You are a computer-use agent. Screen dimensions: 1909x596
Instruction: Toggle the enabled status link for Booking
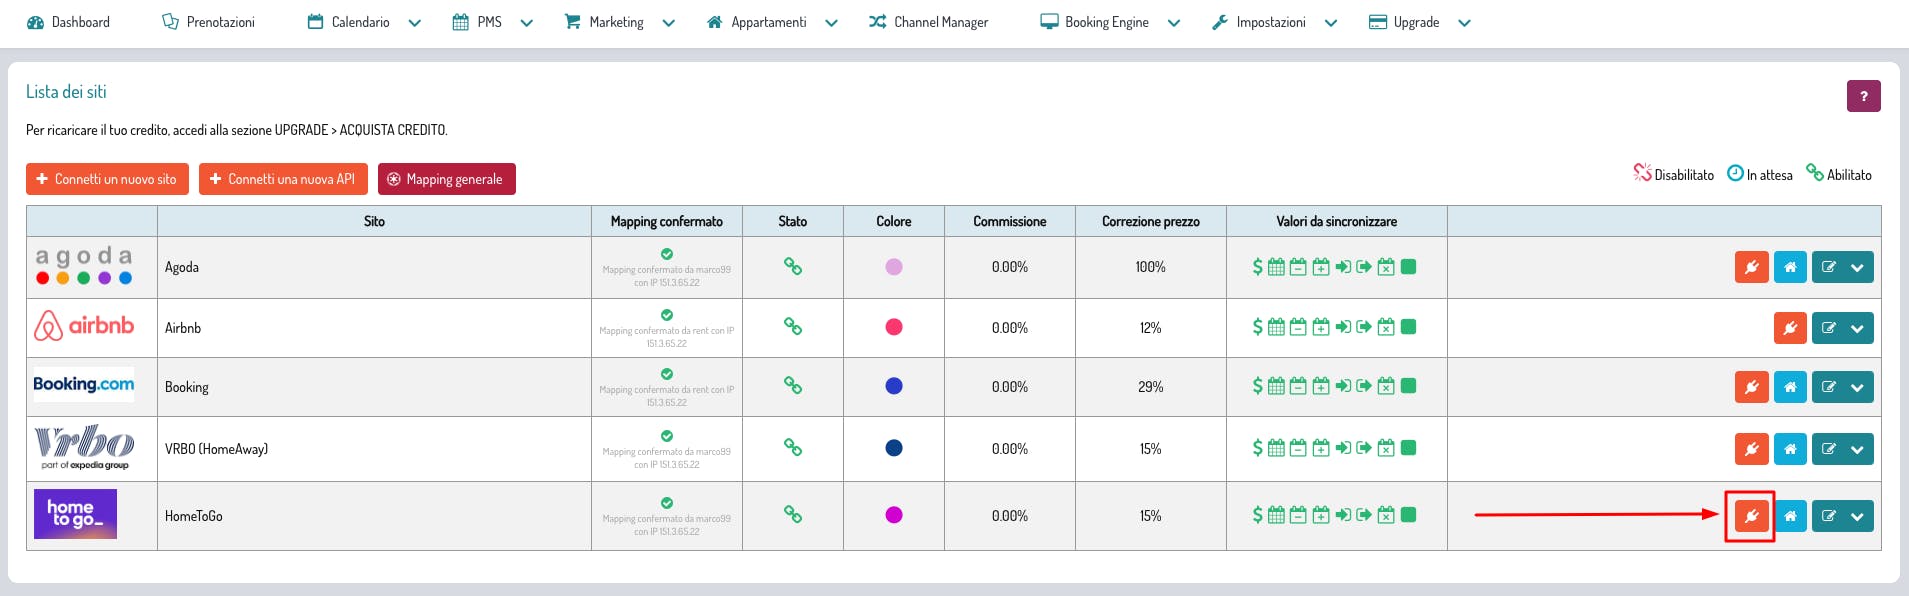click(x=792, y=386)
